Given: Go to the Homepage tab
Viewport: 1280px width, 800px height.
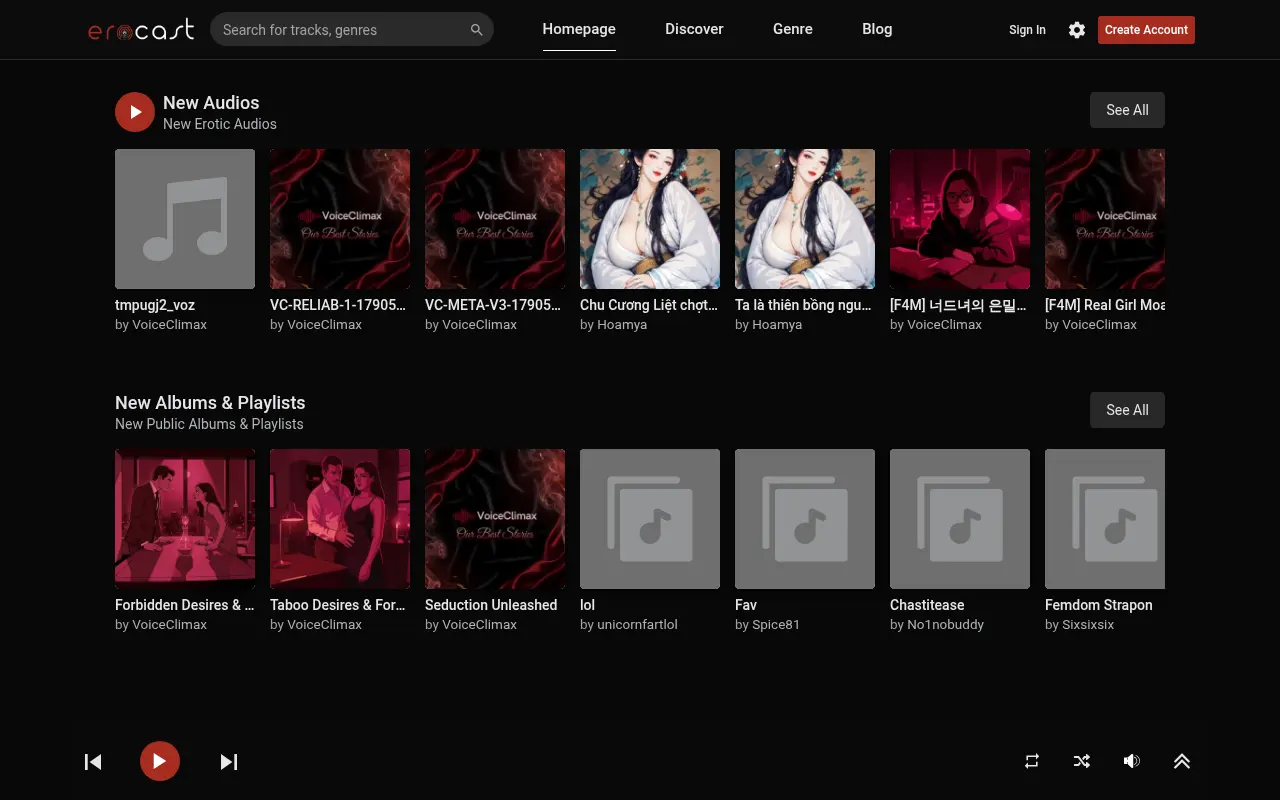Looking at the screenshot, I should pos(579,29).
